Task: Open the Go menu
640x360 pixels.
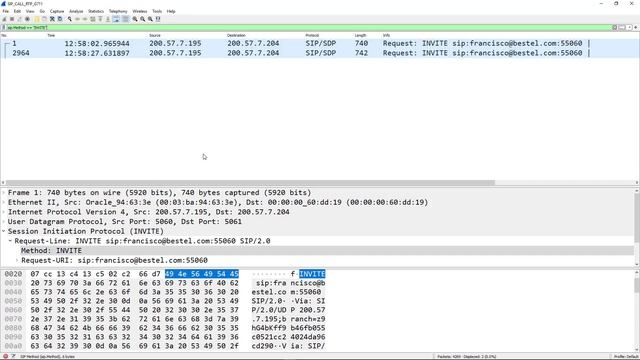Action: pos(42,11)
